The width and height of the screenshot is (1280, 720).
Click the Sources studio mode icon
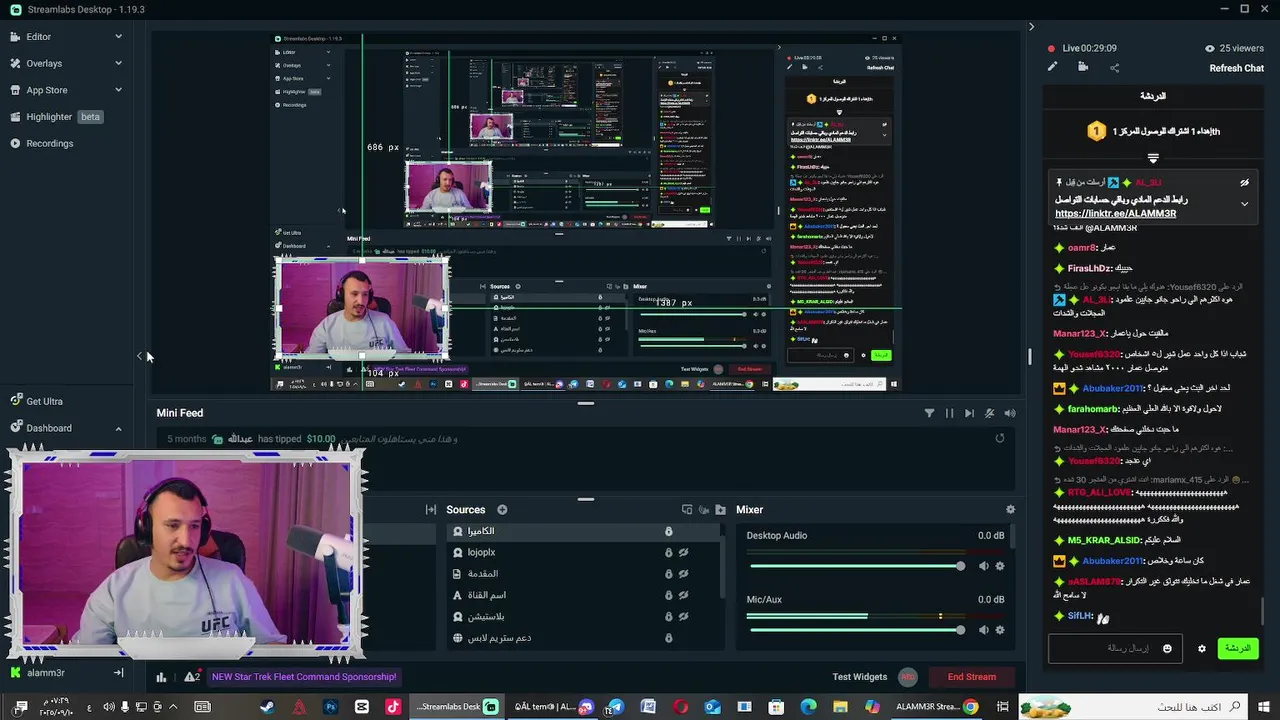[x=686, y=510]
